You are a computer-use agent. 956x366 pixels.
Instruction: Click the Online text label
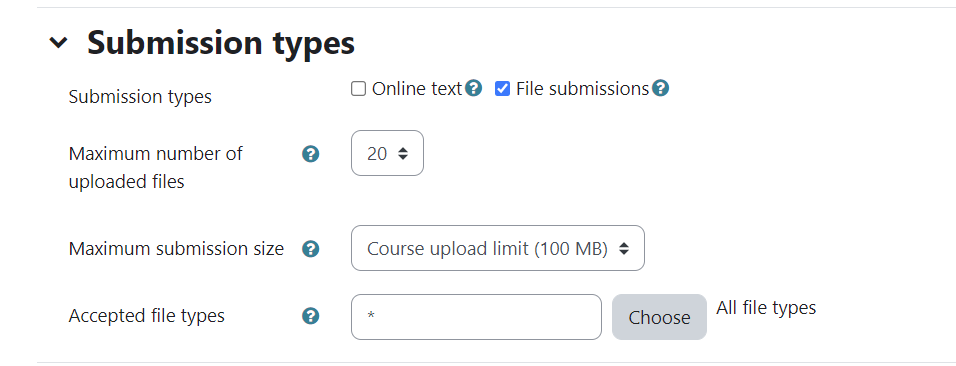click(x=417, y=89)
